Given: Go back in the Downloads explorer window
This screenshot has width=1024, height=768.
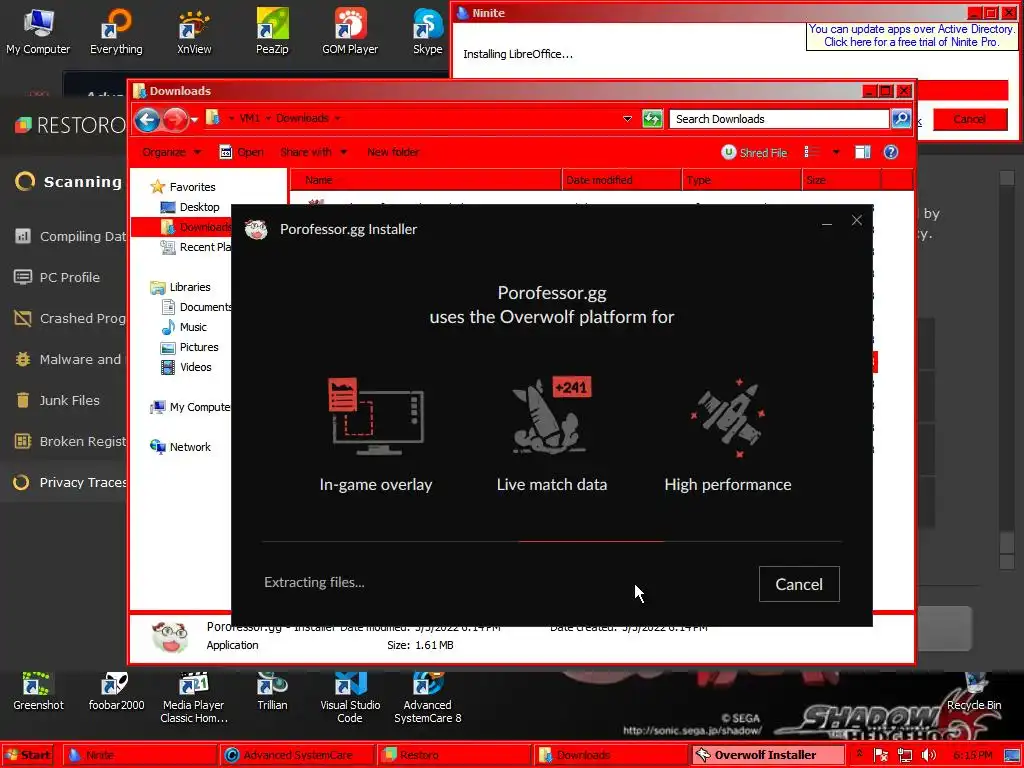Looking at the screenshot, I should point(148,120).
